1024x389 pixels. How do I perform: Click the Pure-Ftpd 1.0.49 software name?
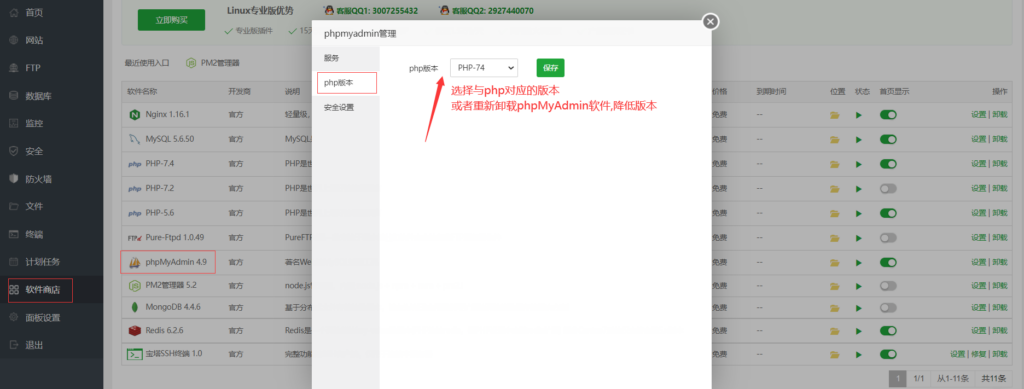[x=175, y=238]
